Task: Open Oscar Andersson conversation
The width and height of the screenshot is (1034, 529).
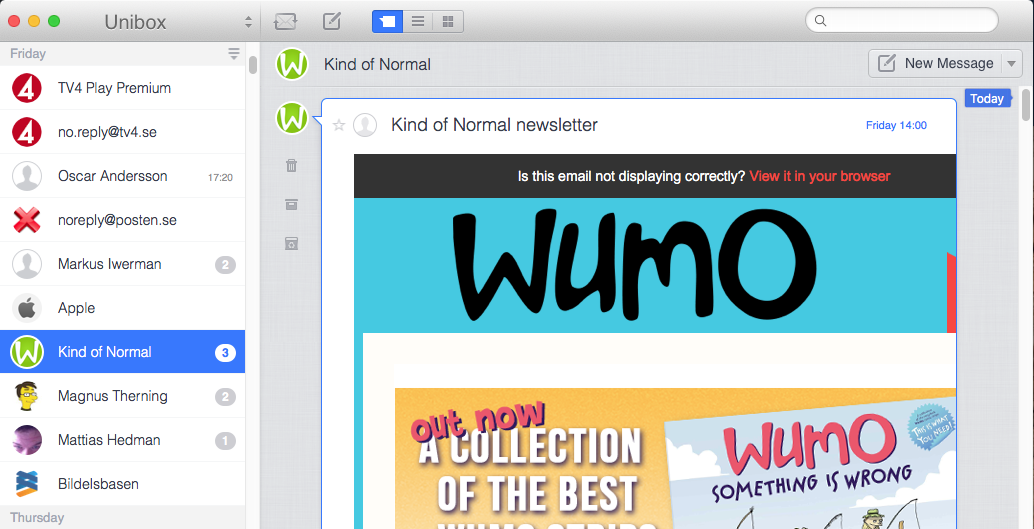Action: 123,176
